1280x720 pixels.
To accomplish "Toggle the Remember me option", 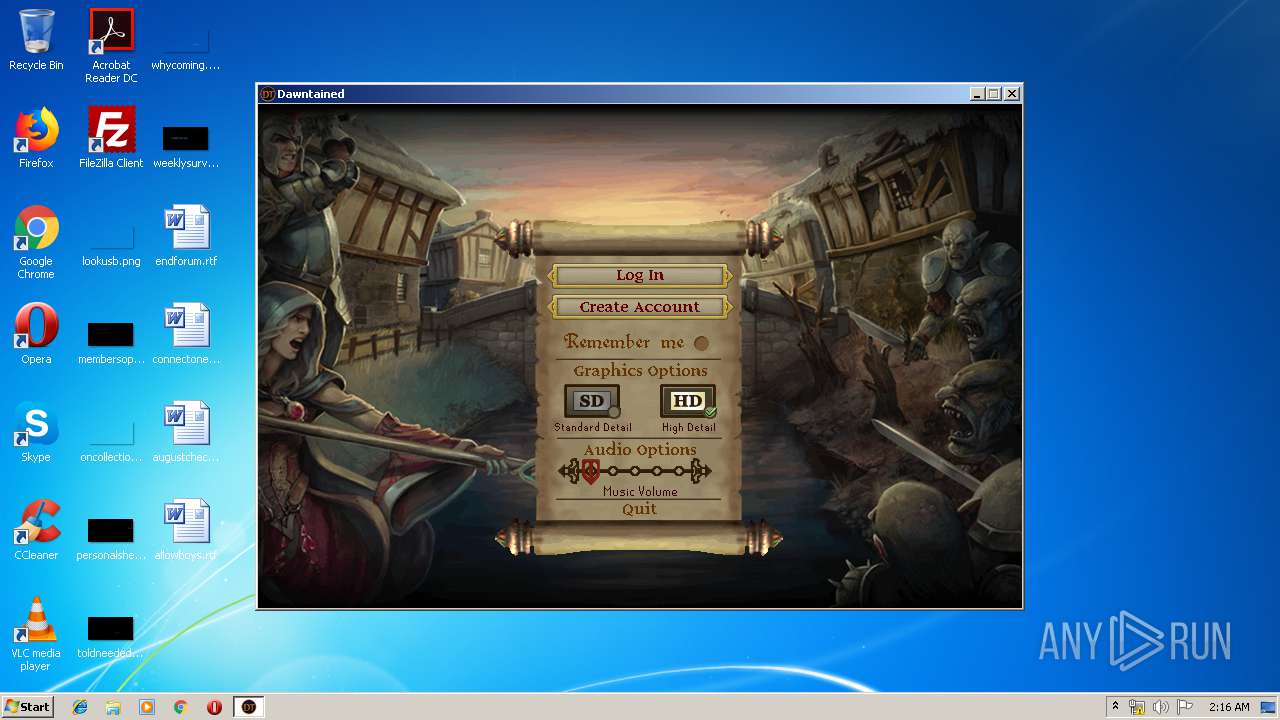I will tap(701, 343).
